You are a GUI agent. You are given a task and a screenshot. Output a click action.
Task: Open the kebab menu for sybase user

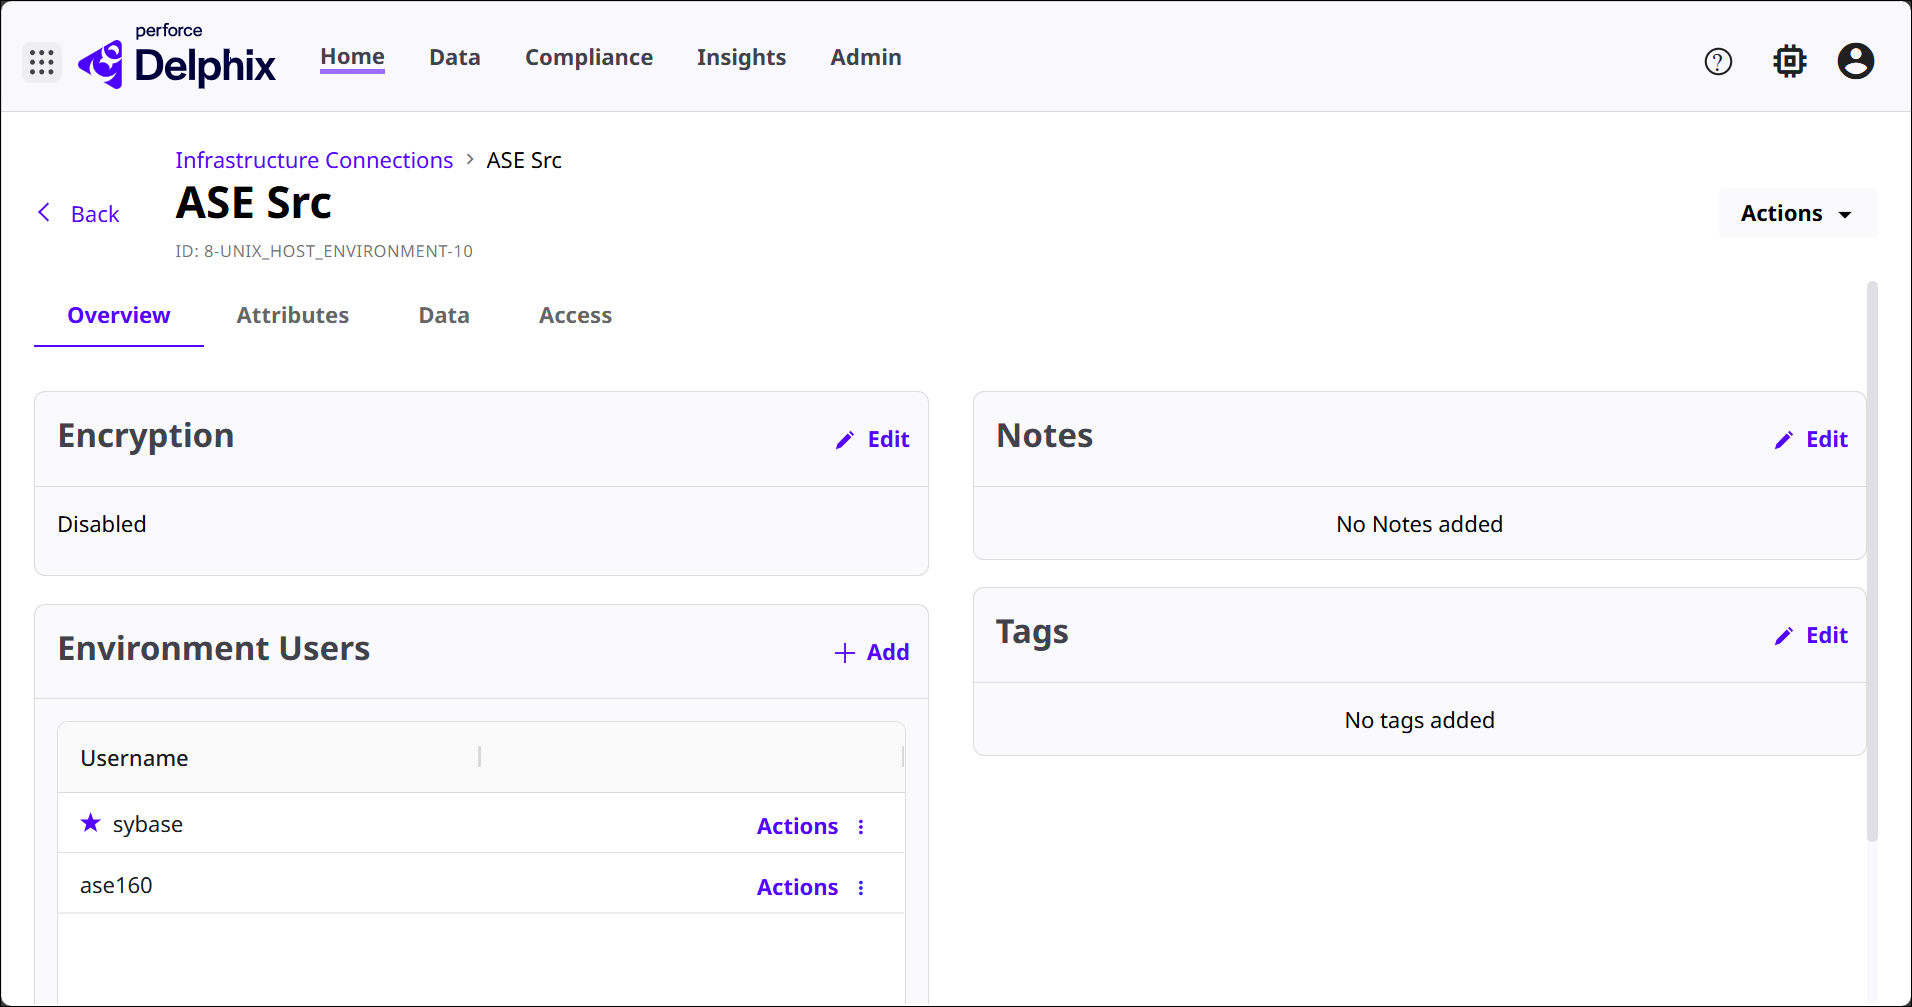point(861,827)
